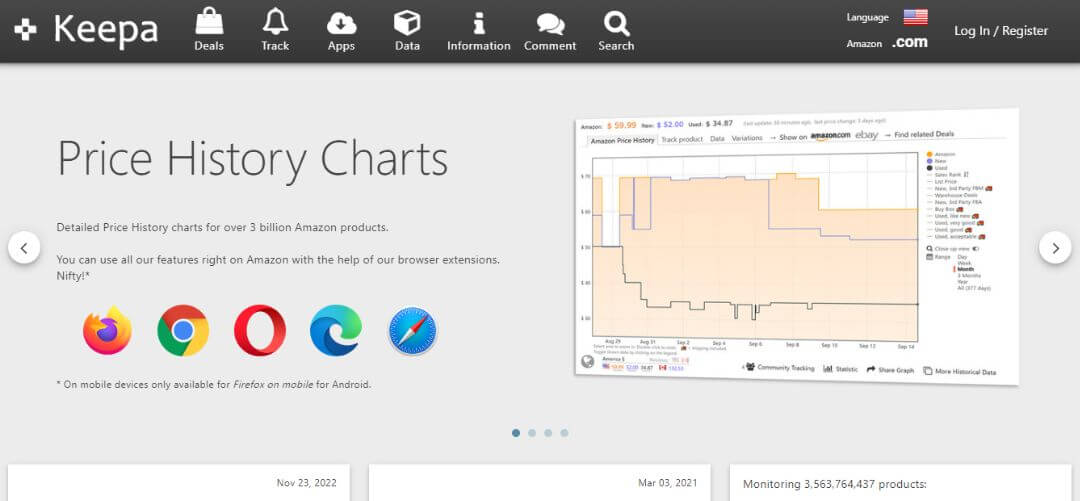
Task: Click the Edge browser extension icon
Action: [335, 330]
